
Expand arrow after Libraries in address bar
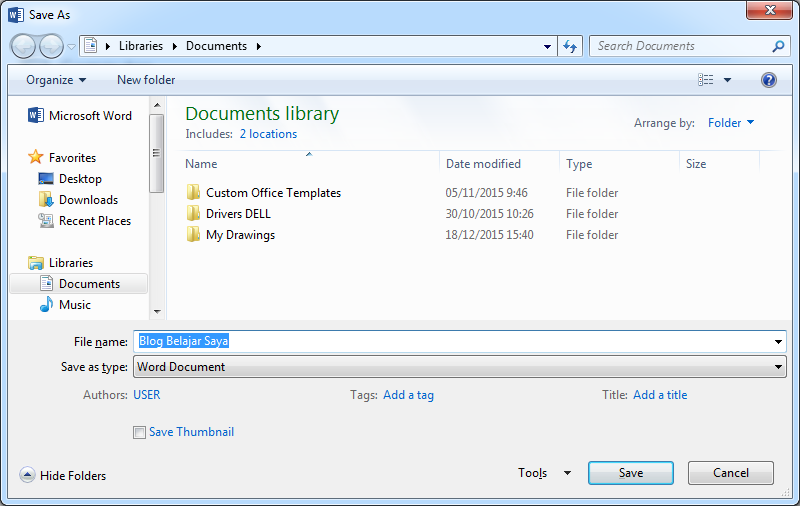[x=174, y=46]
